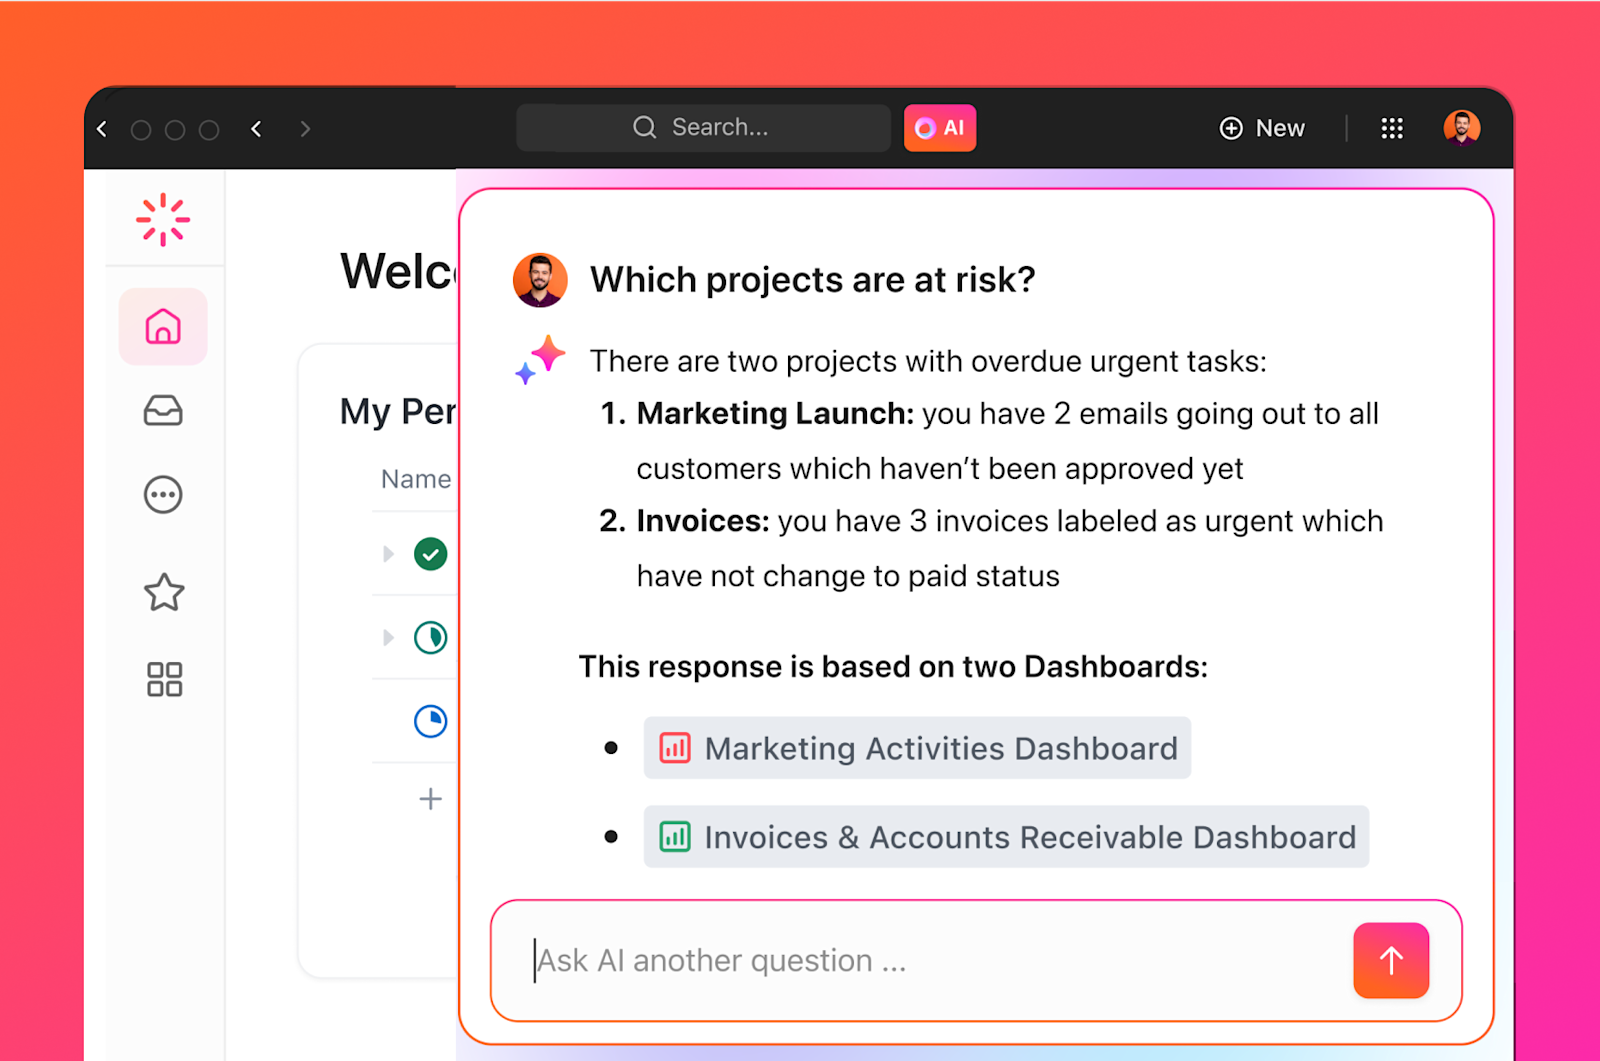Viewport: 1600px width, 1061px height.
Task: Expand the first task's disclosure arrow
Action: pos(388,554)
